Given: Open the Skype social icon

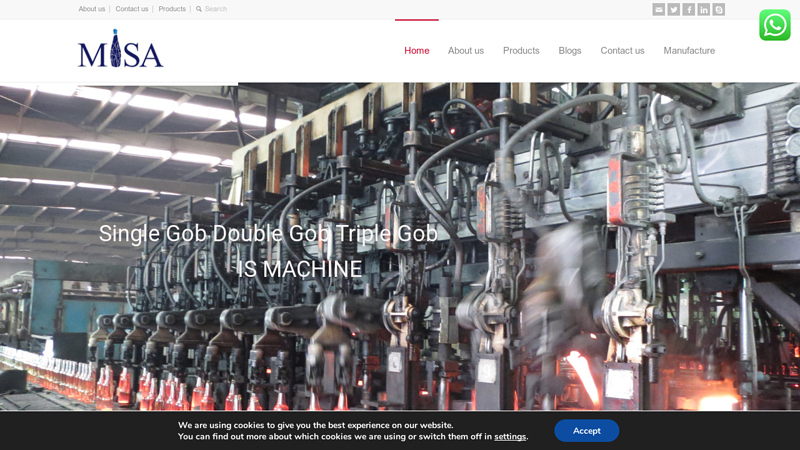Looking at the screenshot, I should tap(719, 9).
